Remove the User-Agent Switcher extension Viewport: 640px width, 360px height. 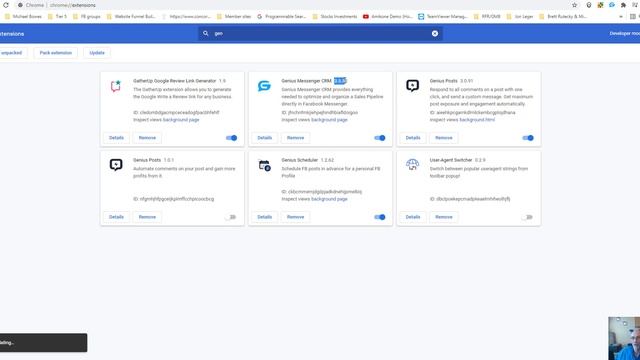coord(444,217)
